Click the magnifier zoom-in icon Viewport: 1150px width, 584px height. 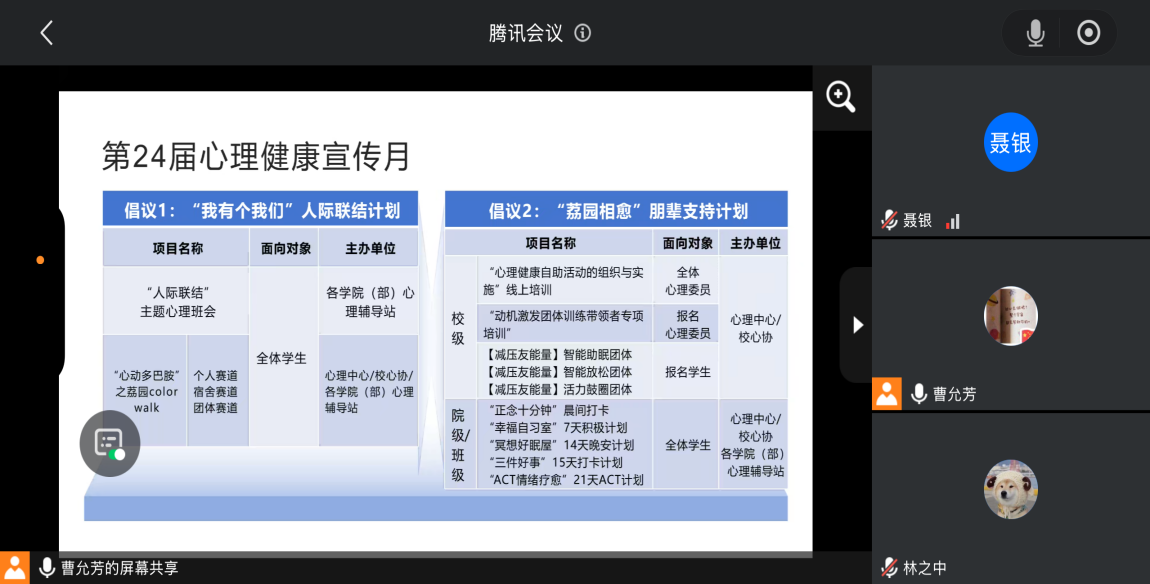[840, 97]
